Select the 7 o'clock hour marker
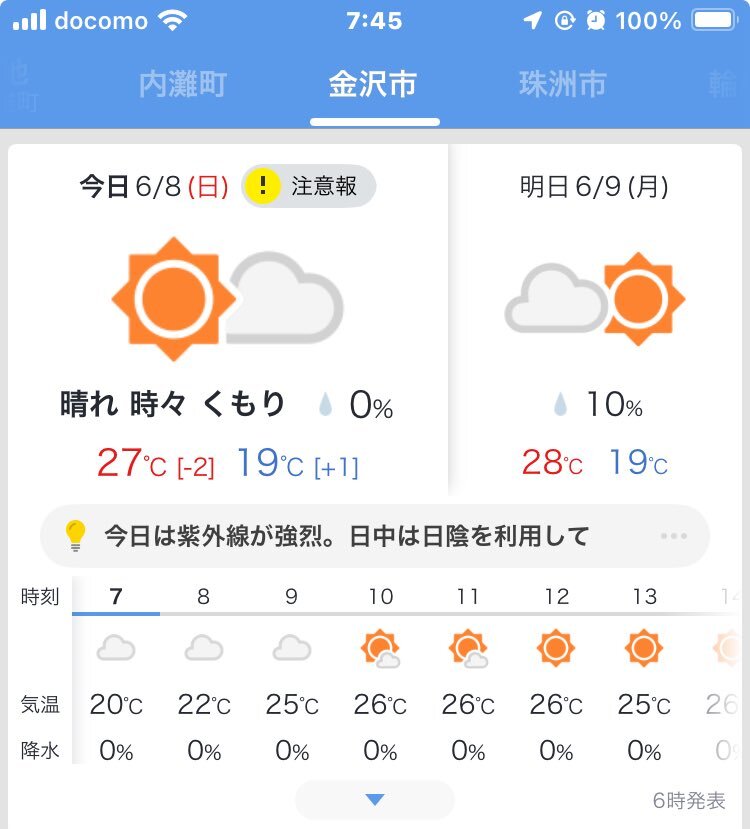The height and width of the screenshot is (829, 750). click(116, 596)
